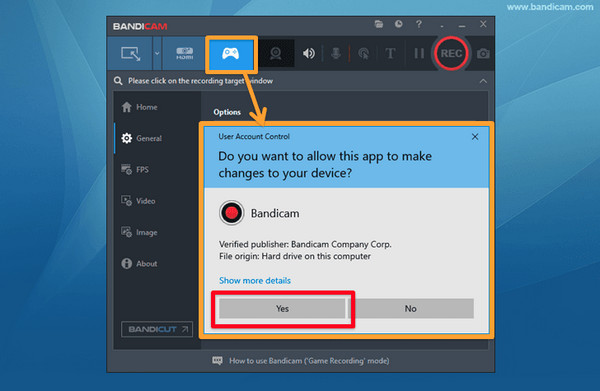
Task: Toggle the webcam overlay icon
Action: click(x=276, y=54)
